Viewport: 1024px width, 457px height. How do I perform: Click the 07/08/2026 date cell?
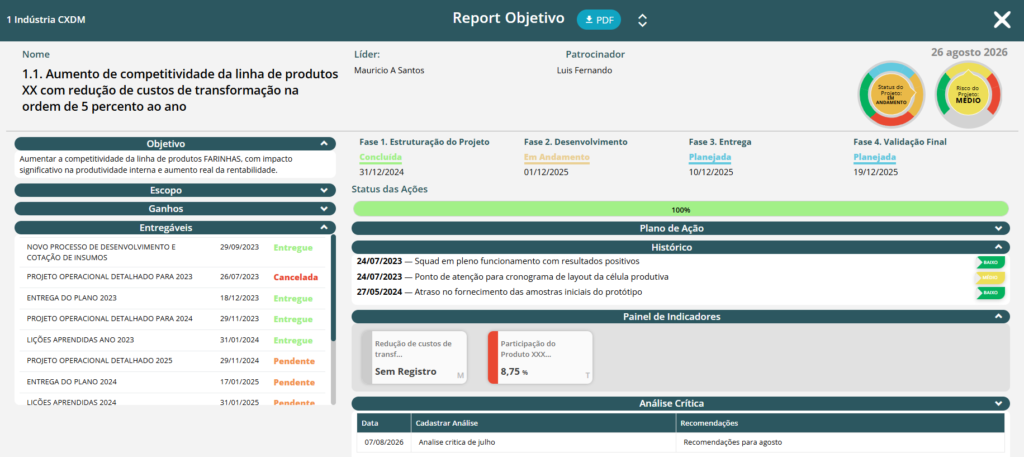coord(384,442)
